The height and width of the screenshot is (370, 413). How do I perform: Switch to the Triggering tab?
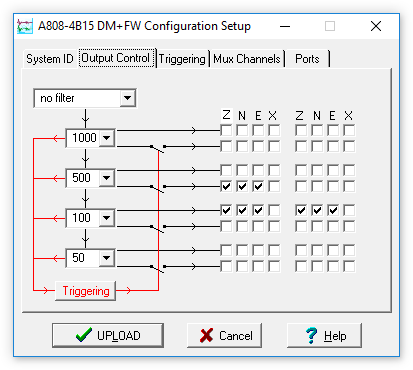click(182, 59)
